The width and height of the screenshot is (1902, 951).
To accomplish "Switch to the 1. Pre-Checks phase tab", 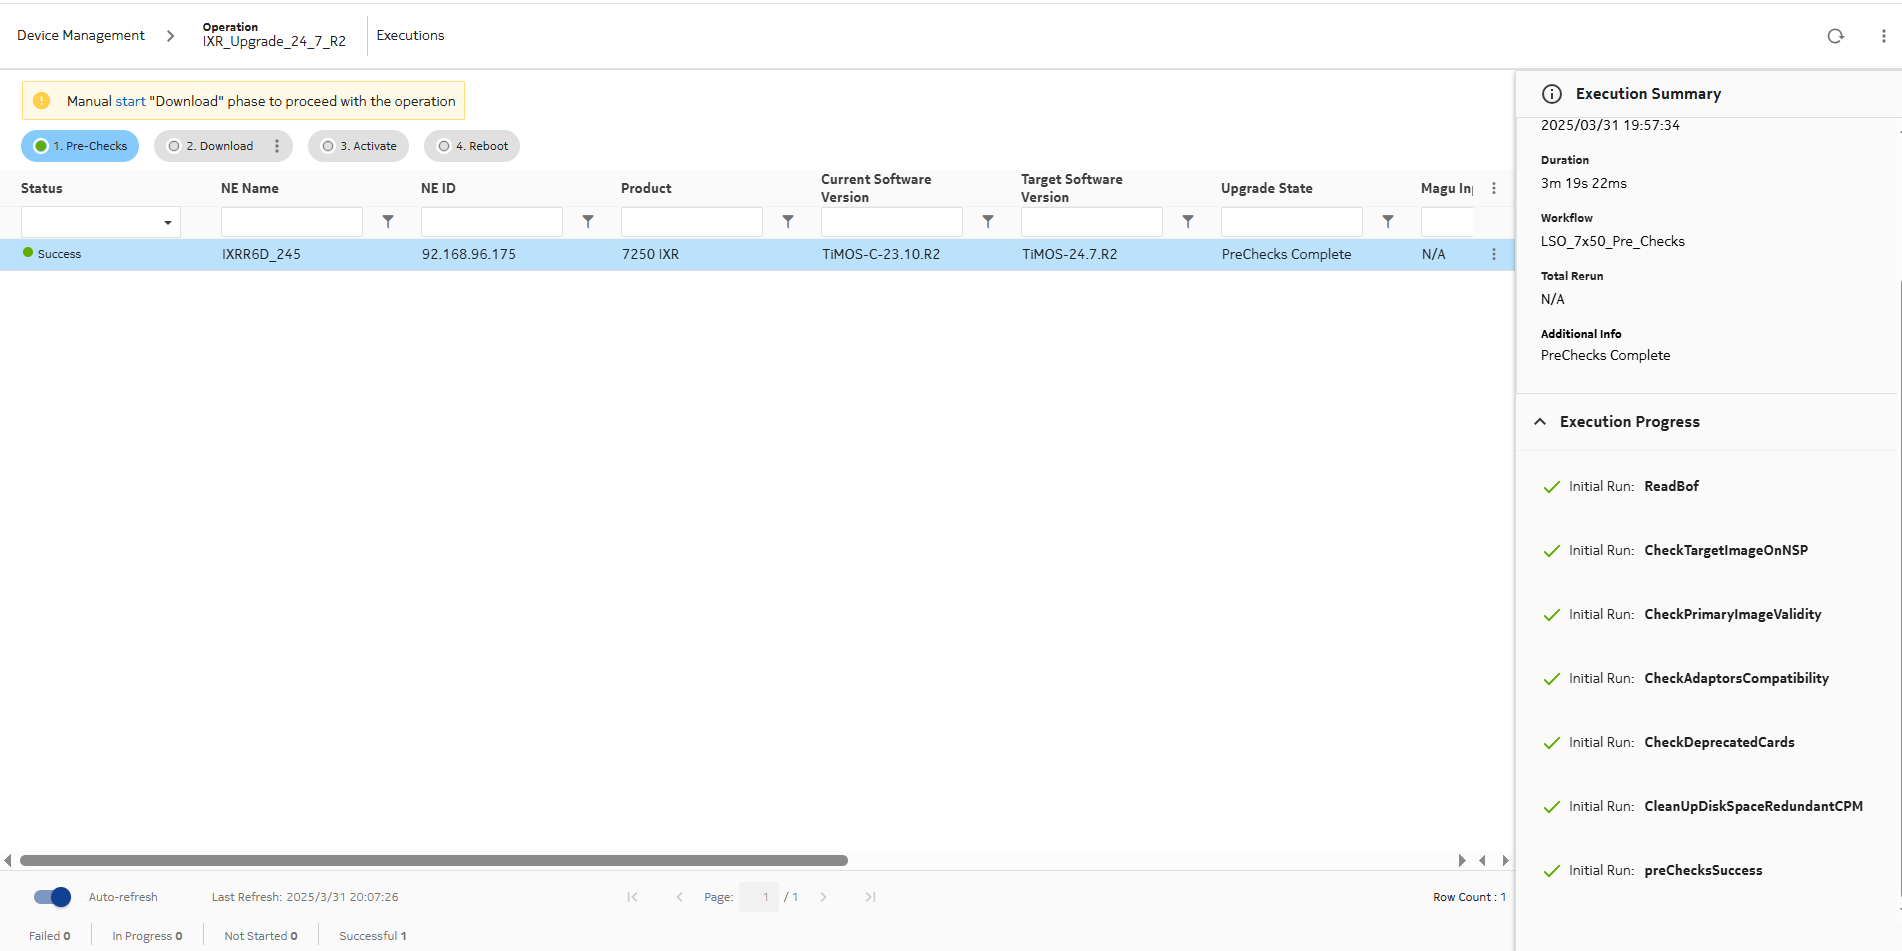I will 80,146.
